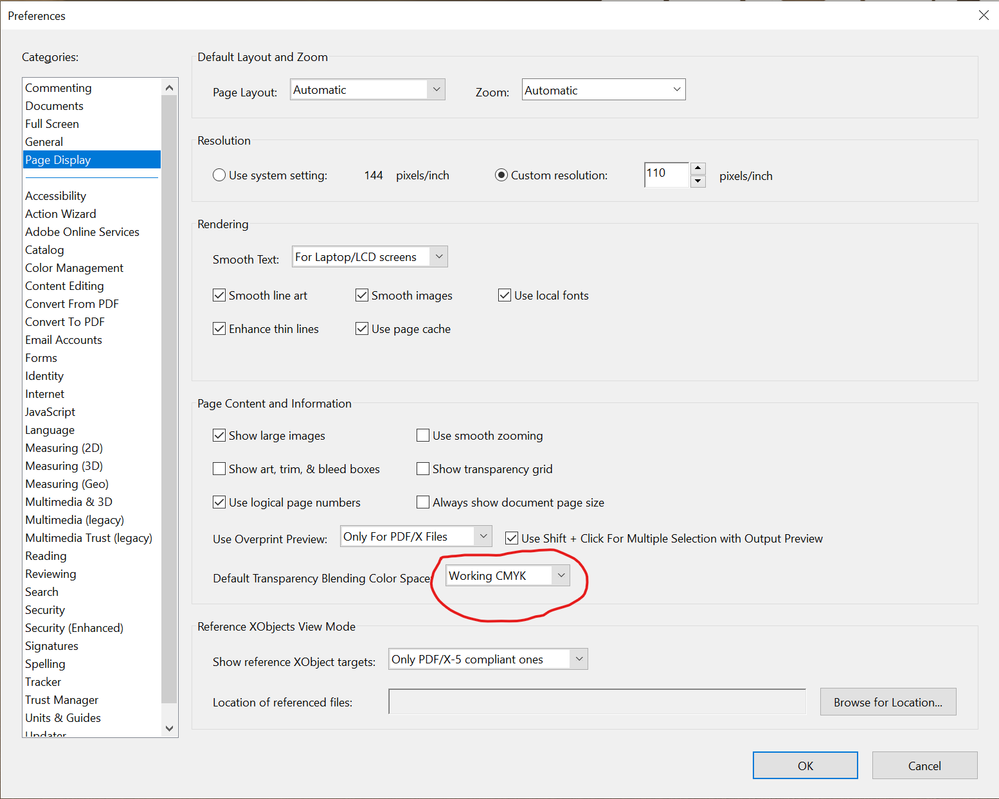Open Zoom Automatic dropdown

point(603,90)
